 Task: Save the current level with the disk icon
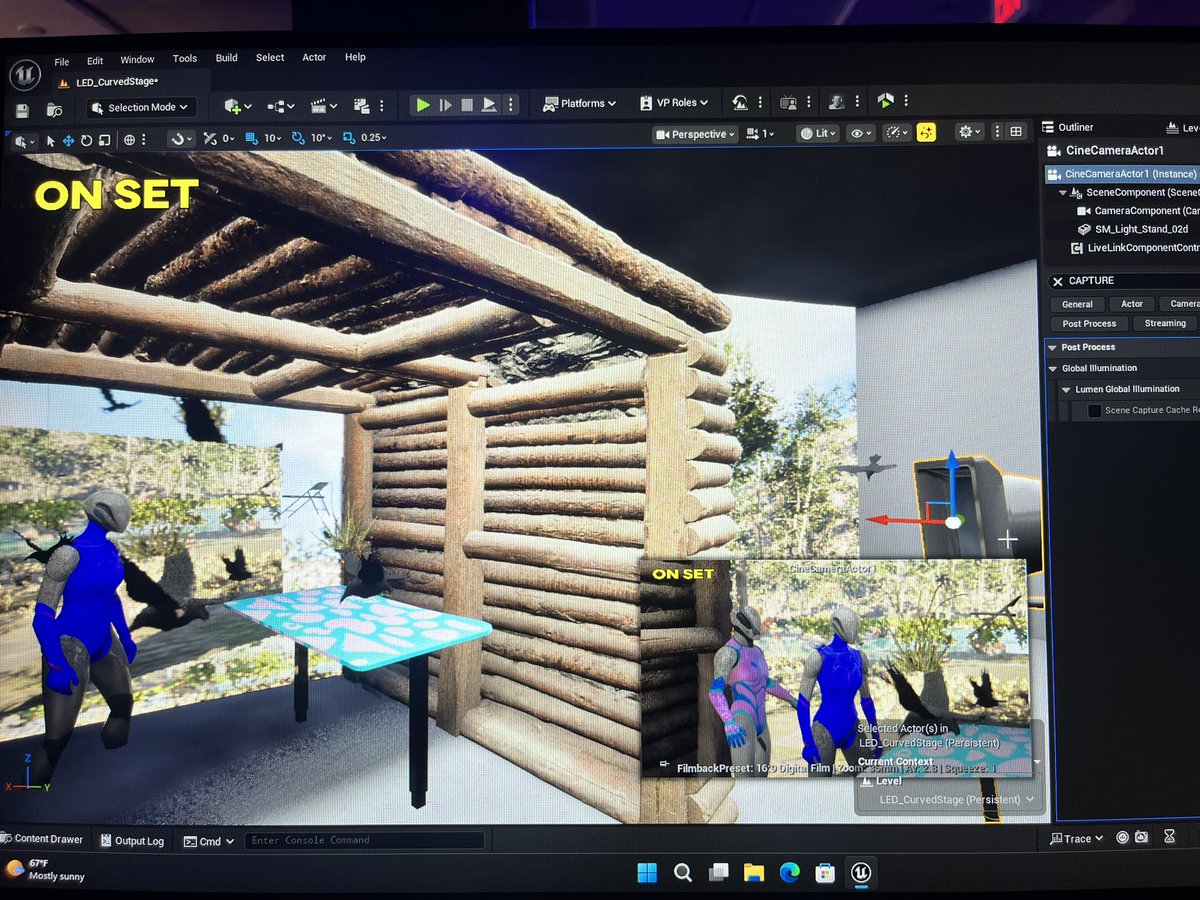22,109
